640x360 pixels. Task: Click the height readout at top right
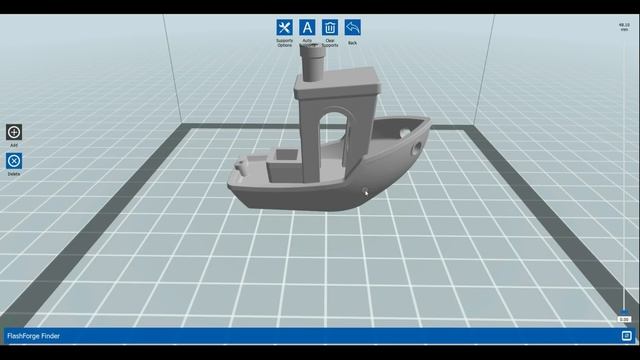coord(624,27)
